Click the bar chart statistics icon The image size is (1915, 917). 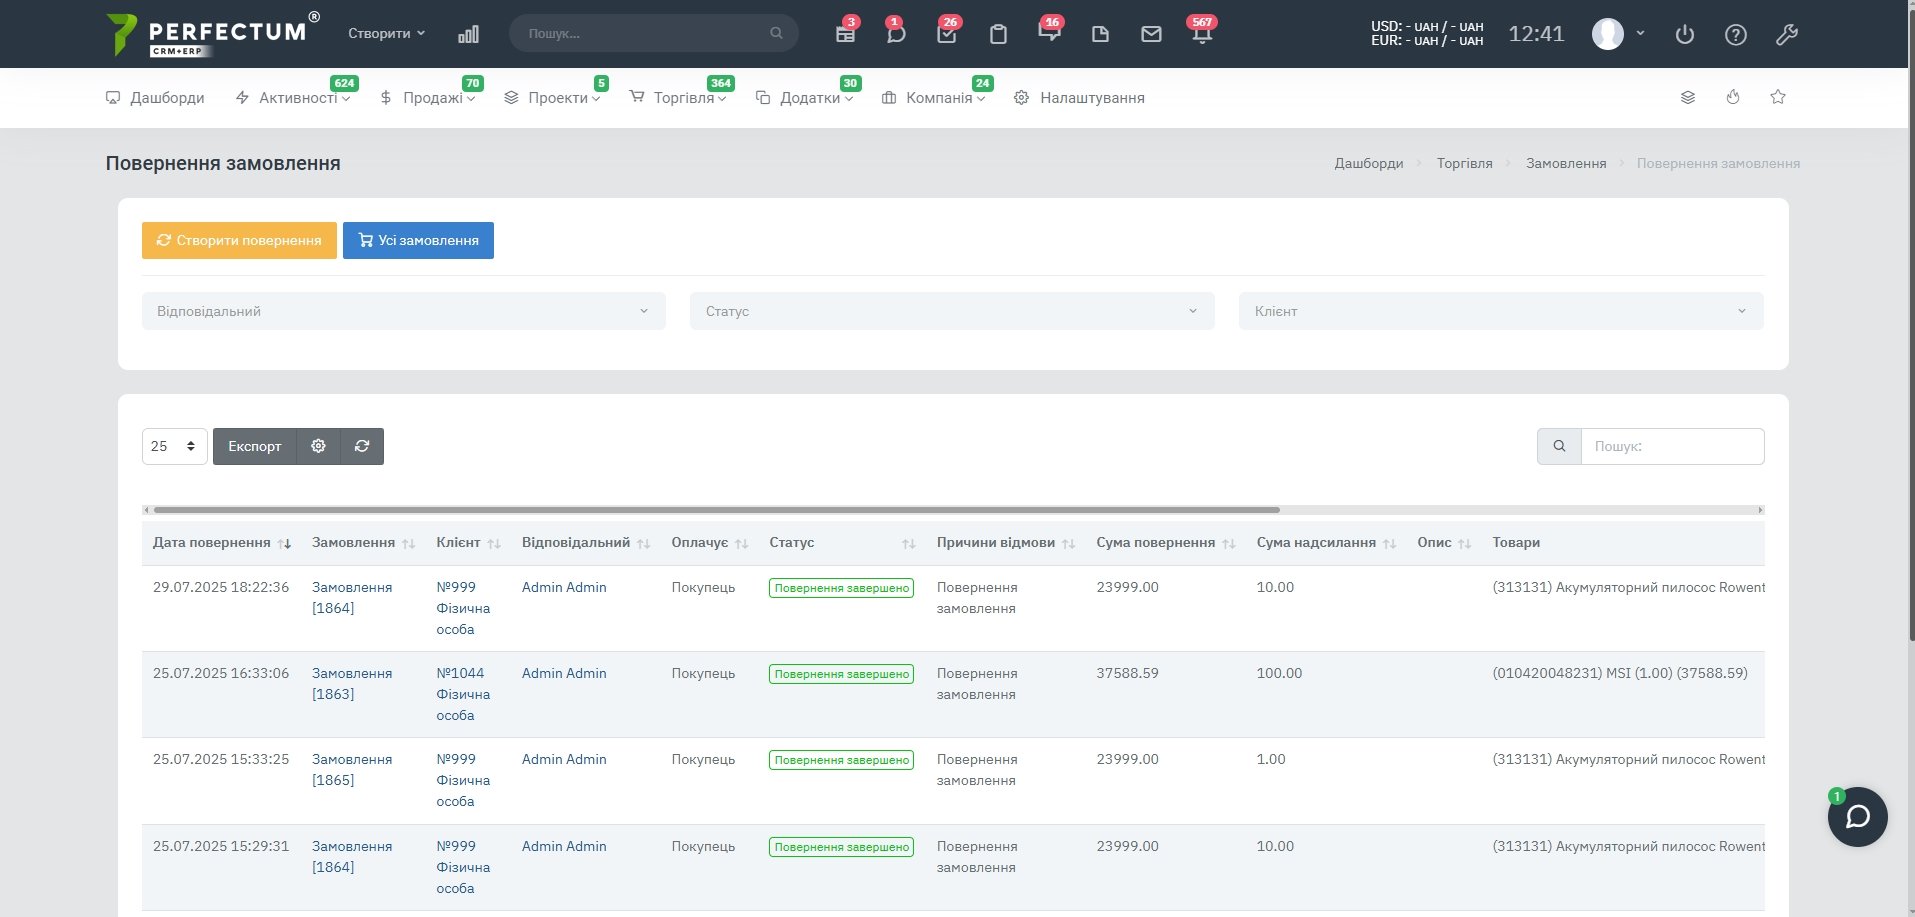pos(468,34)
